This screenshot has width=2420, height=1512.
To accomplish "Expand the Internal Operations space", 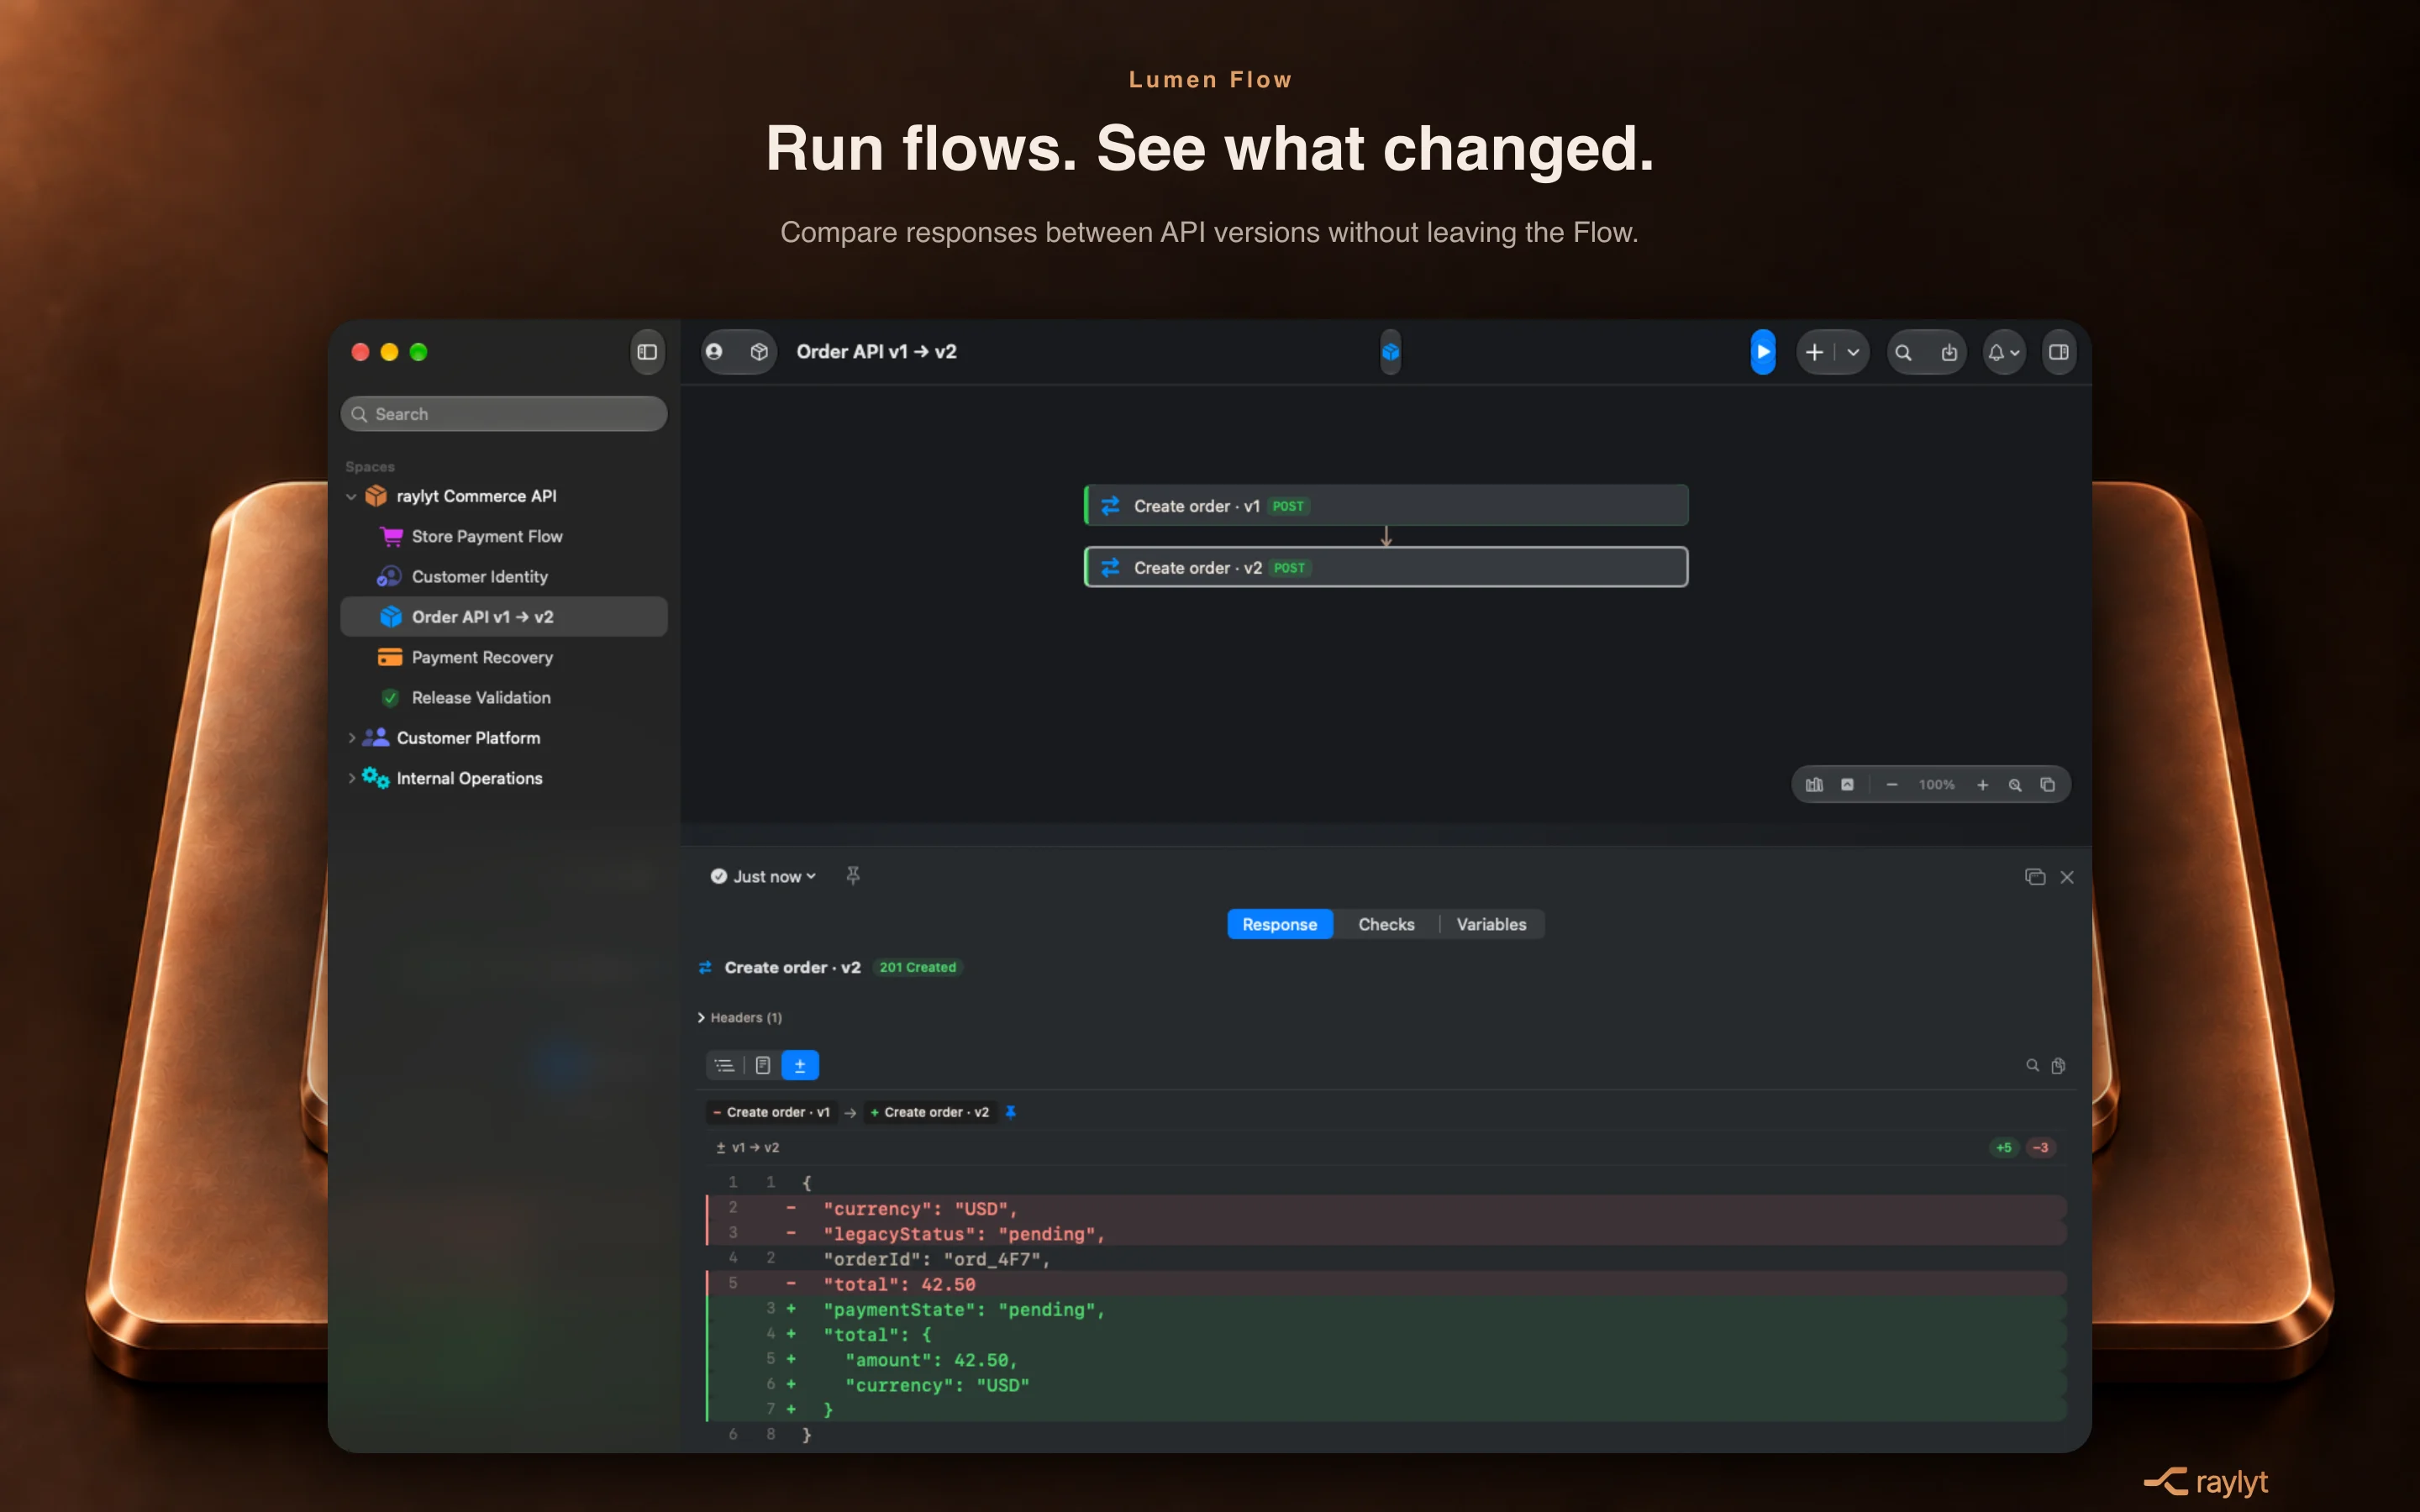I will point(351,778).
